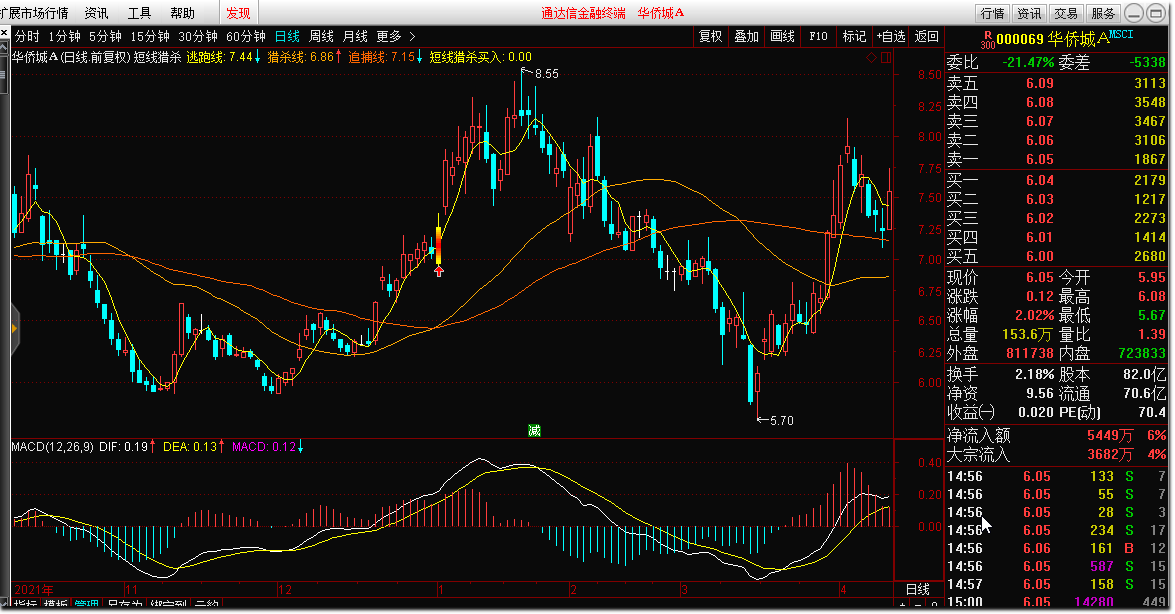This screenshot has height=614, width=1175.
Task: Open the 服务 service button
Action: (1103, 13)
